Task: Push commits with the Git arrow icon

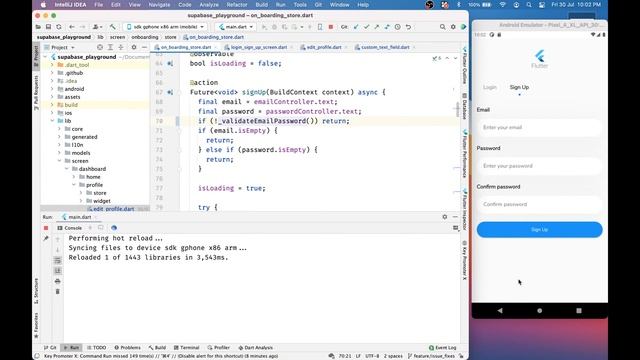Action: click(x=377, y=27)
